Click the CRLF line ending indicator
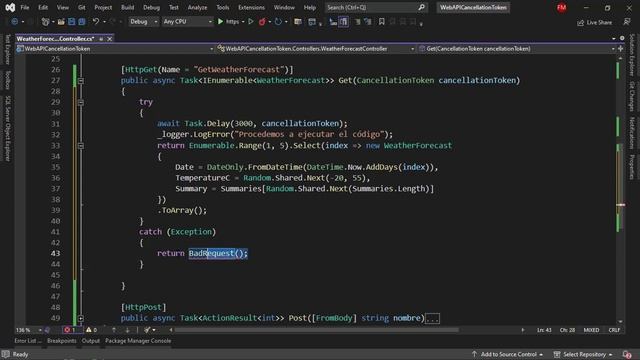The height and width of the screenshot is (360, 640). (614, 330)
